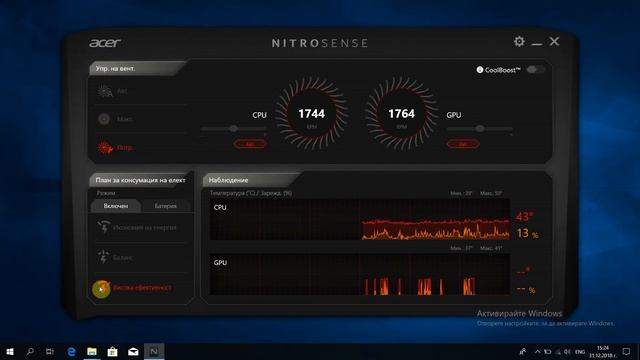
Task: Select the power saver plan icon
Action: pyautogui.click(x=104, y=227)
